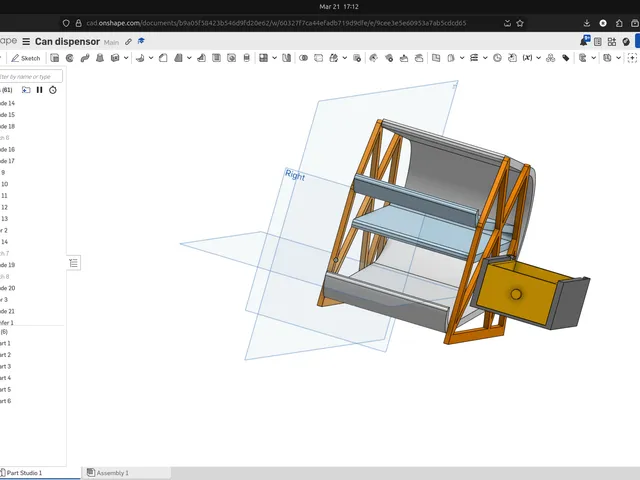This screenshot has width=640, height=480.
Task: Select the Move face tool
Action: point(404,58)
